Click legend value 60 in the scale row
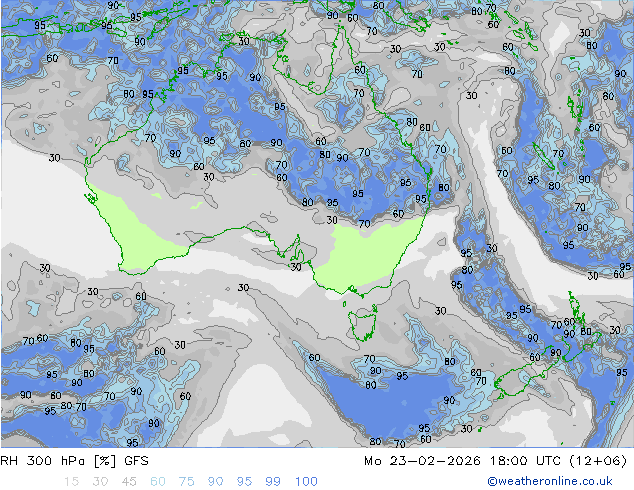 158,482
